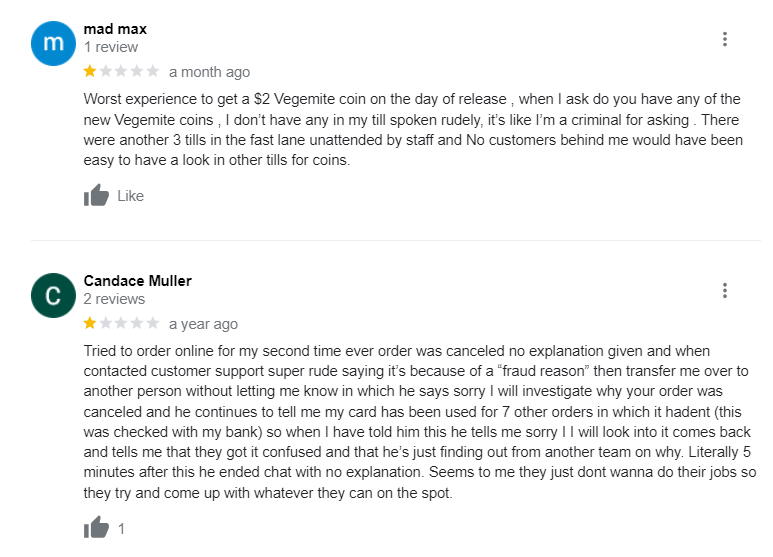Click the last grey star in Candace's rating
Image resolution: width=773 pixels, height=557 pixels.
coord(153,323)
